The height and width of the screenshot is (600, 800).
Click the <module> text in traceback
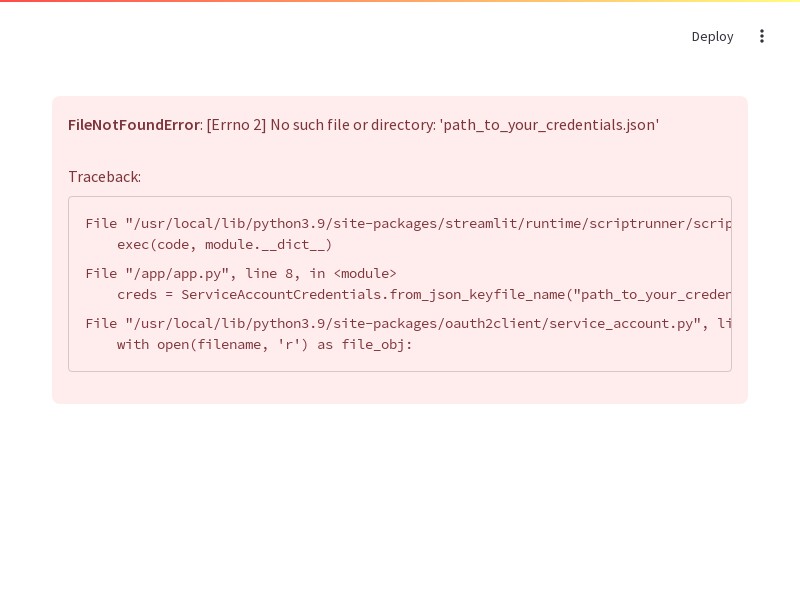(365, 273)
